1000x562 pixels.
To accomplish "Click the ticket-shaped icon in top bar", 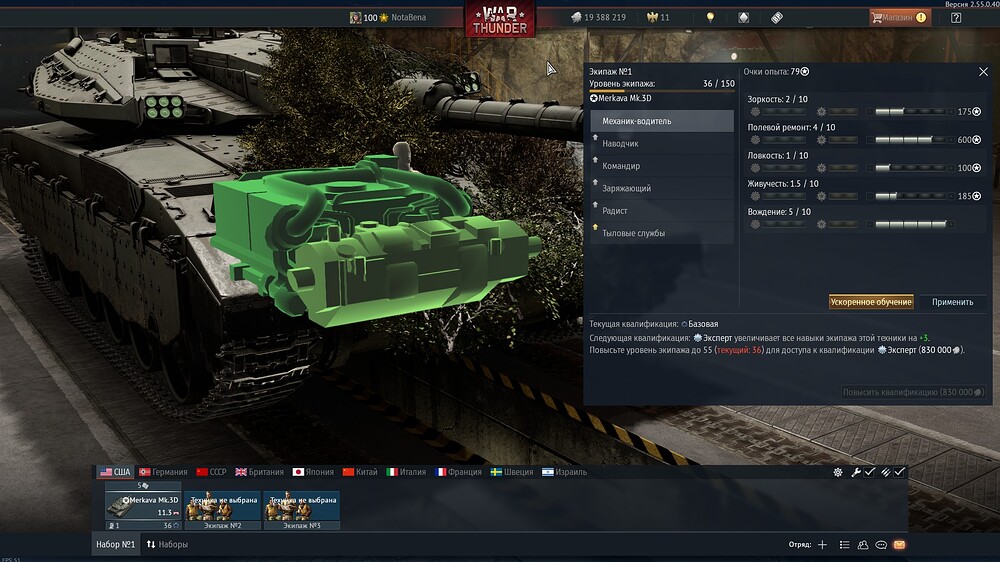I will coord(777,18).
